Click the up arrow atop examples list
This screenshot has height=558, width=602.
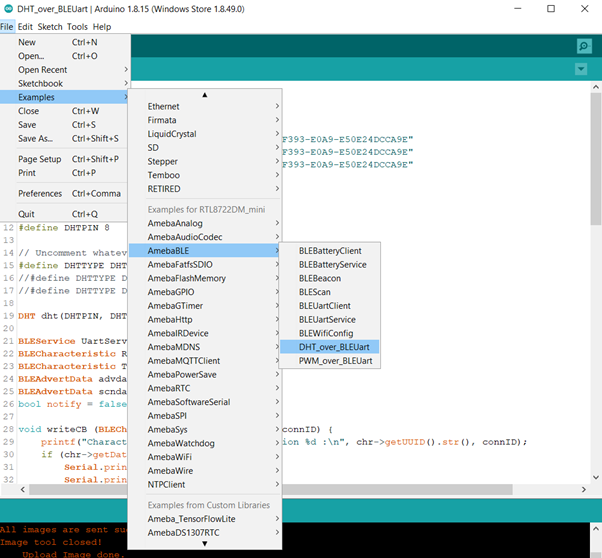click(205, 95)
